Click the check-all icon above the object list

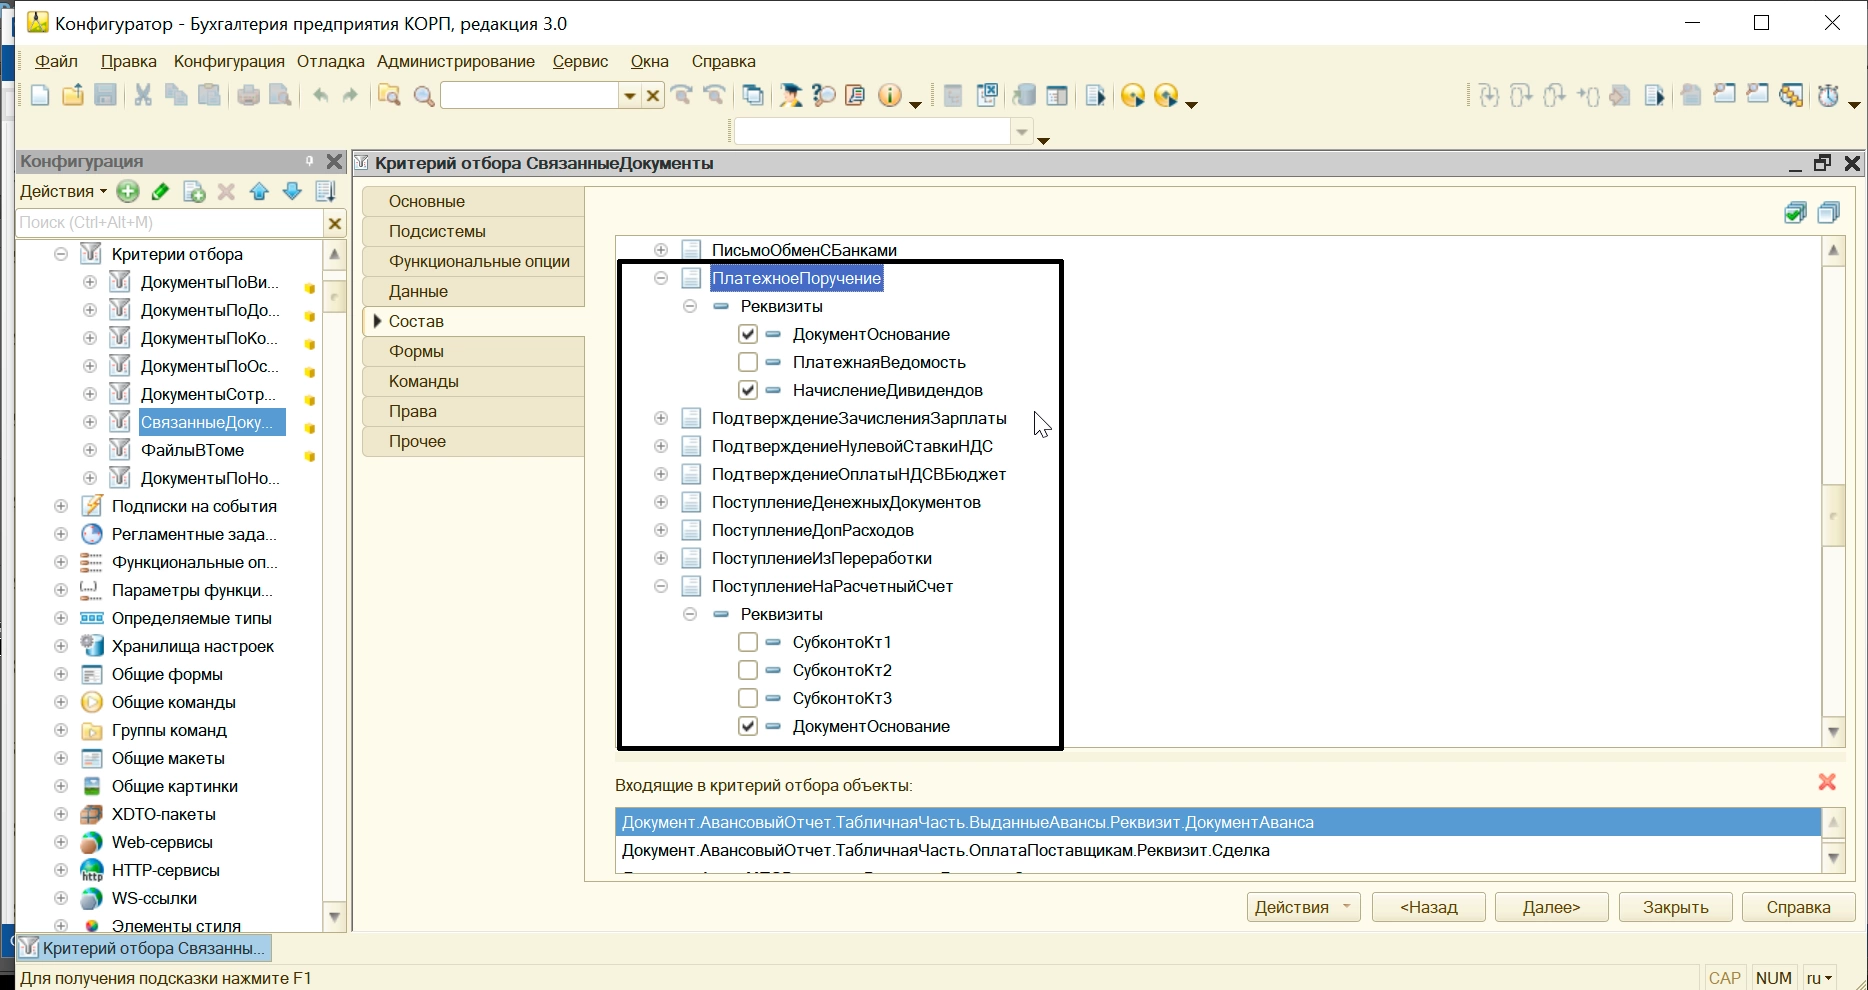click(x=1795, y=213)
